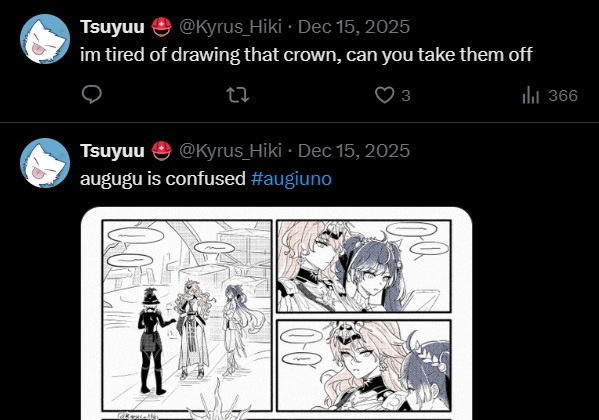Click the like count number 3

click(x=406, y=96)
